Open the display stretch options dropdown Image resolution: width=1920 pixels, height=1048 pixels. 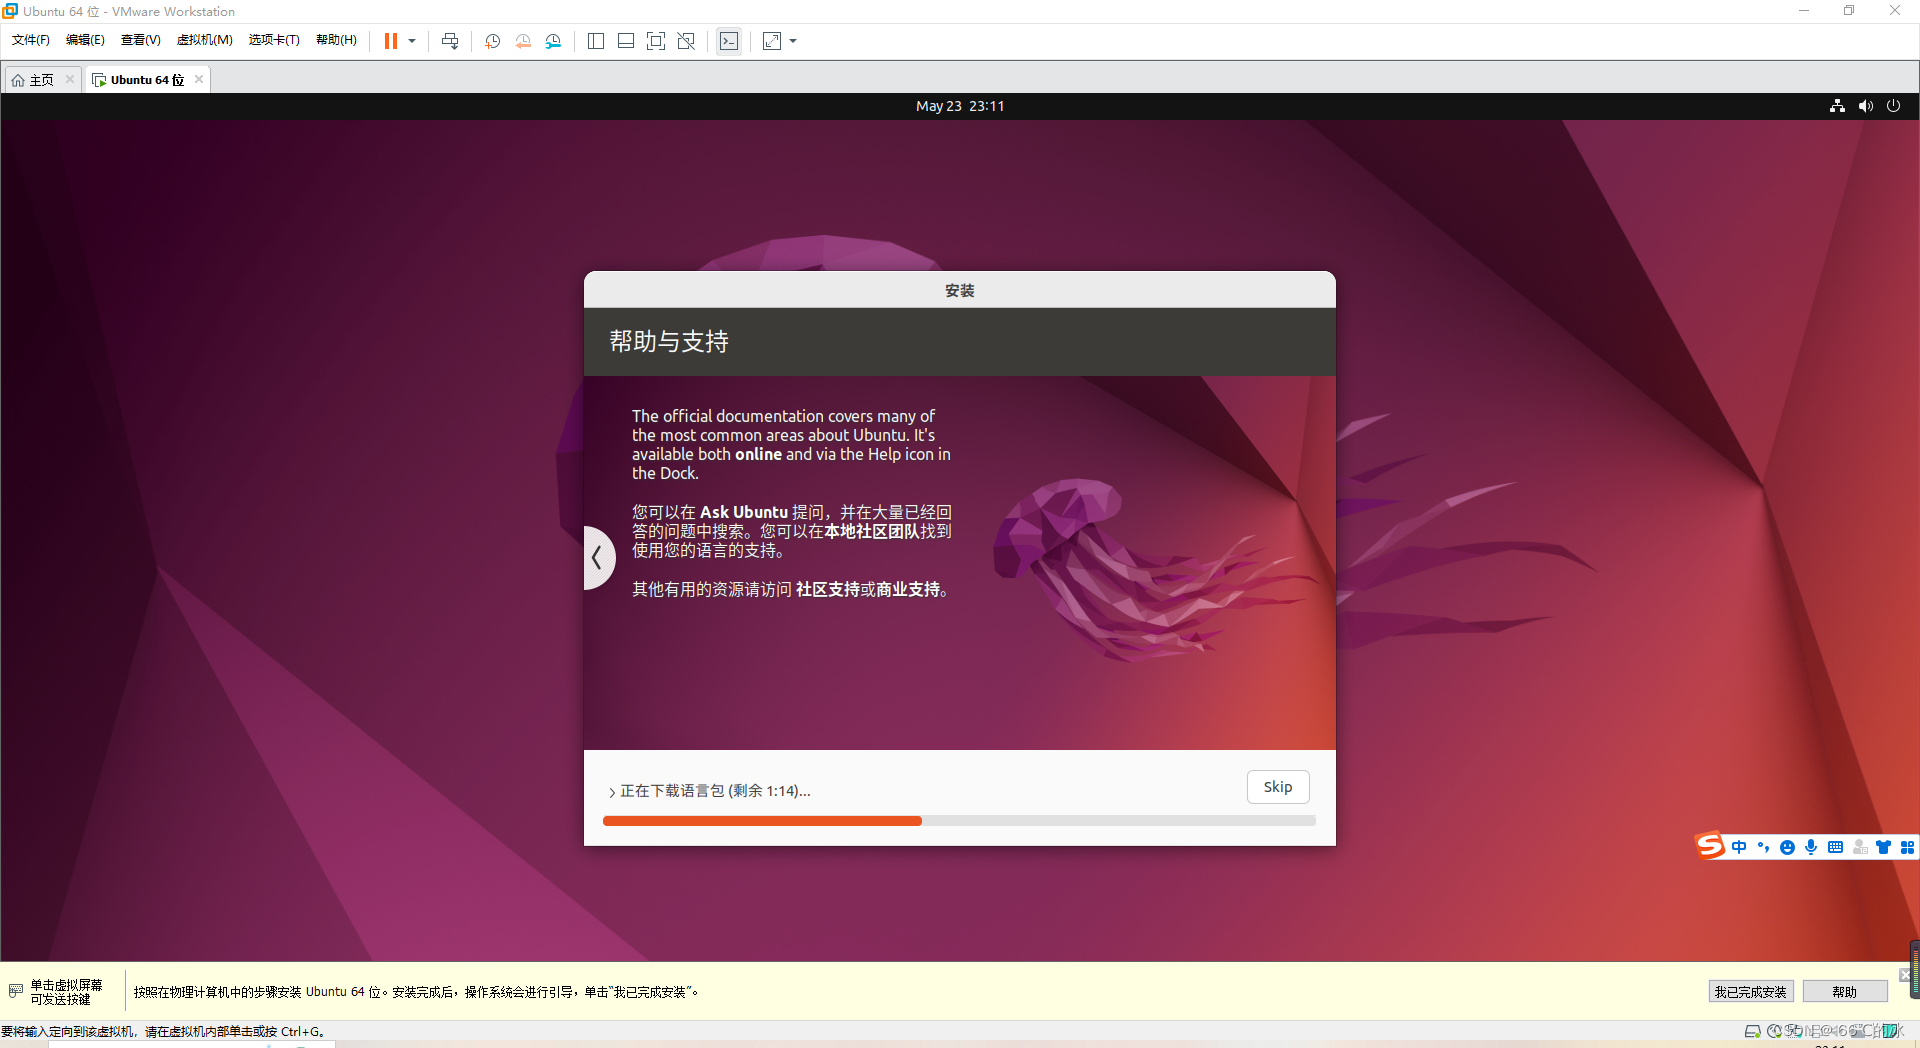pos(792,41)
